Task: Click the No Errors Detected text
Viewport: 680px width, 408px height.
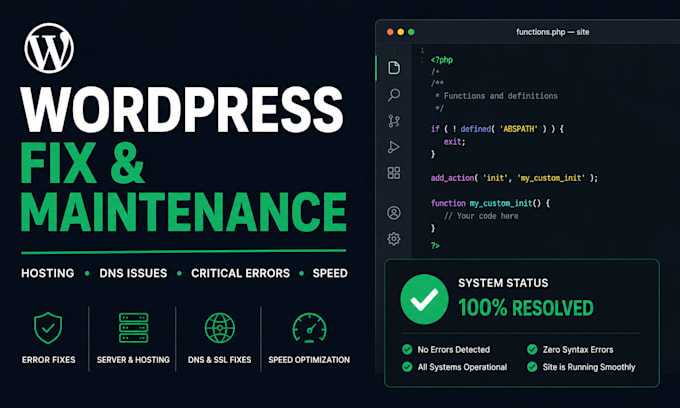Action: [454, 349]
